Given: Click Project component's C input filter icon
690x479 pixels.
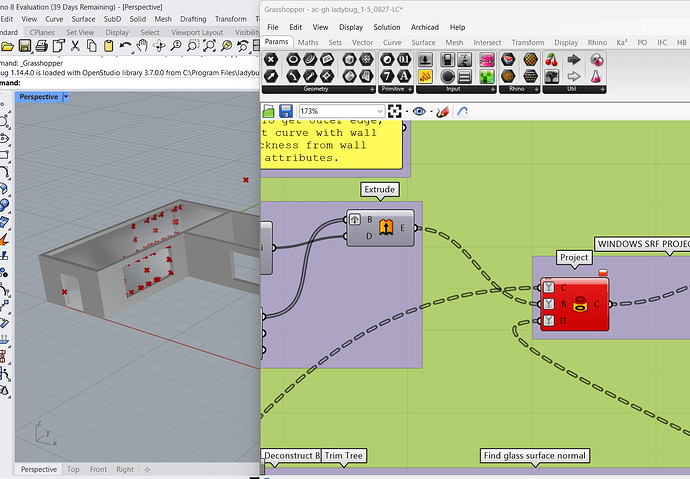Looking at the screenshot, I should tap(548, 287).
